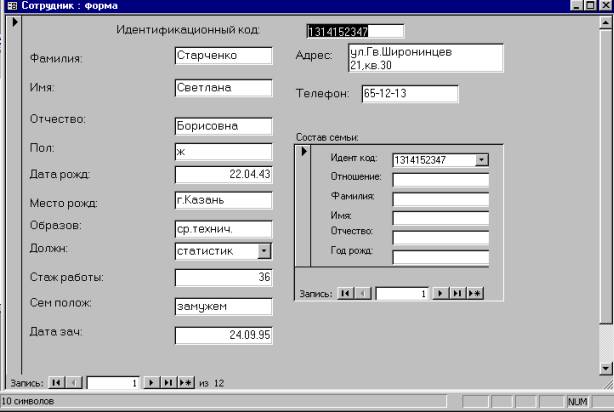Viewport: 614px width, 412px height.
Task: Jump to last record in main navigator
Action: coord(168,382)
